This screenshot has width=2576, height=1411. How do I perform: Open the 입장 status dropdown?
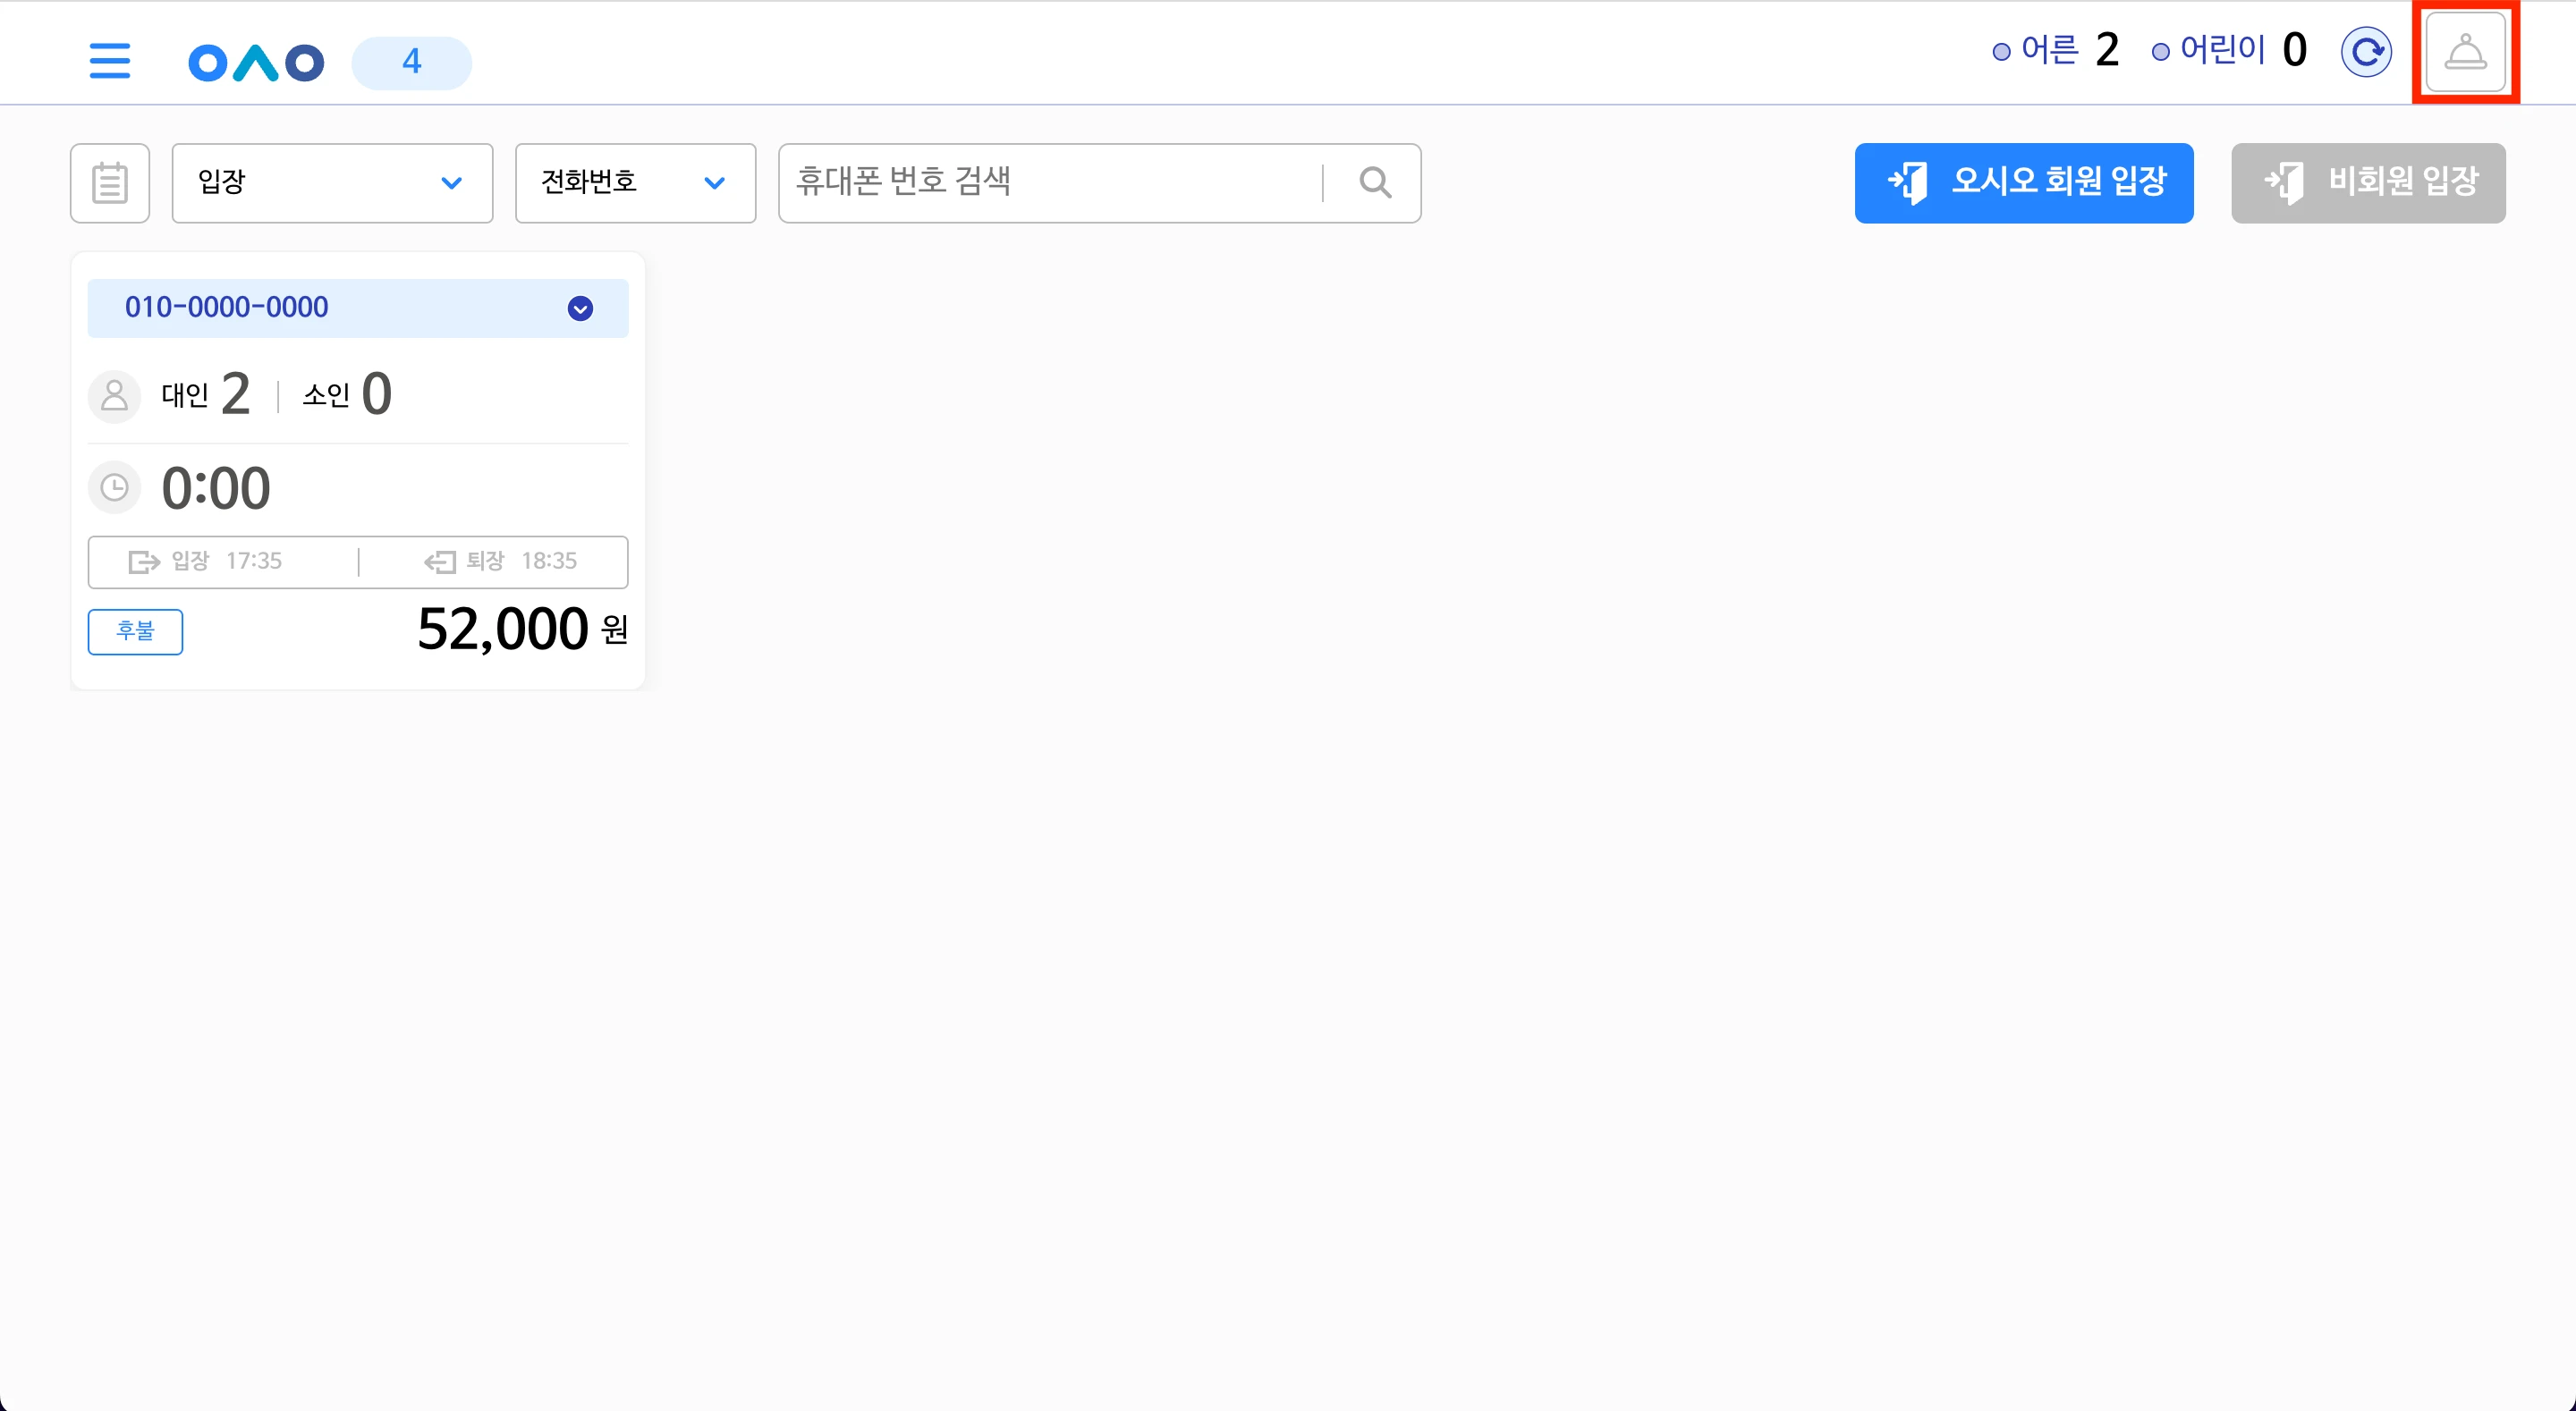332,183
